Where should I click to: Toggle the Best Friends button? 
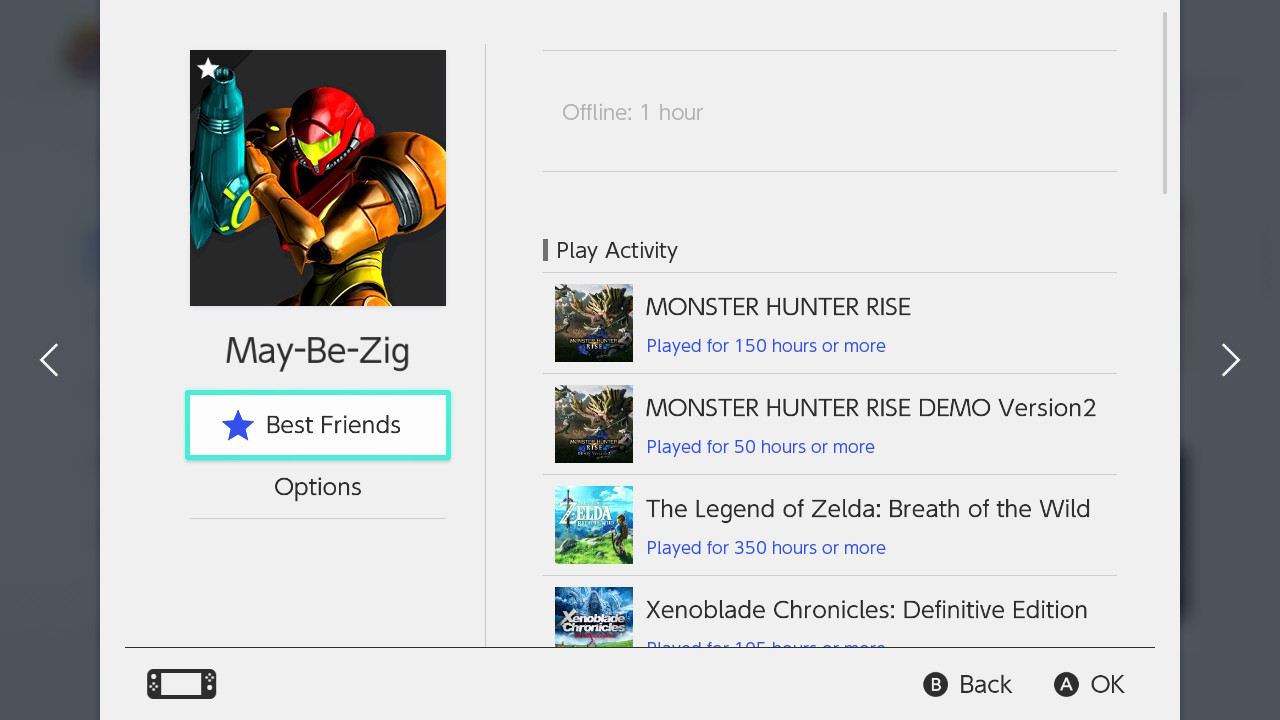318,425
